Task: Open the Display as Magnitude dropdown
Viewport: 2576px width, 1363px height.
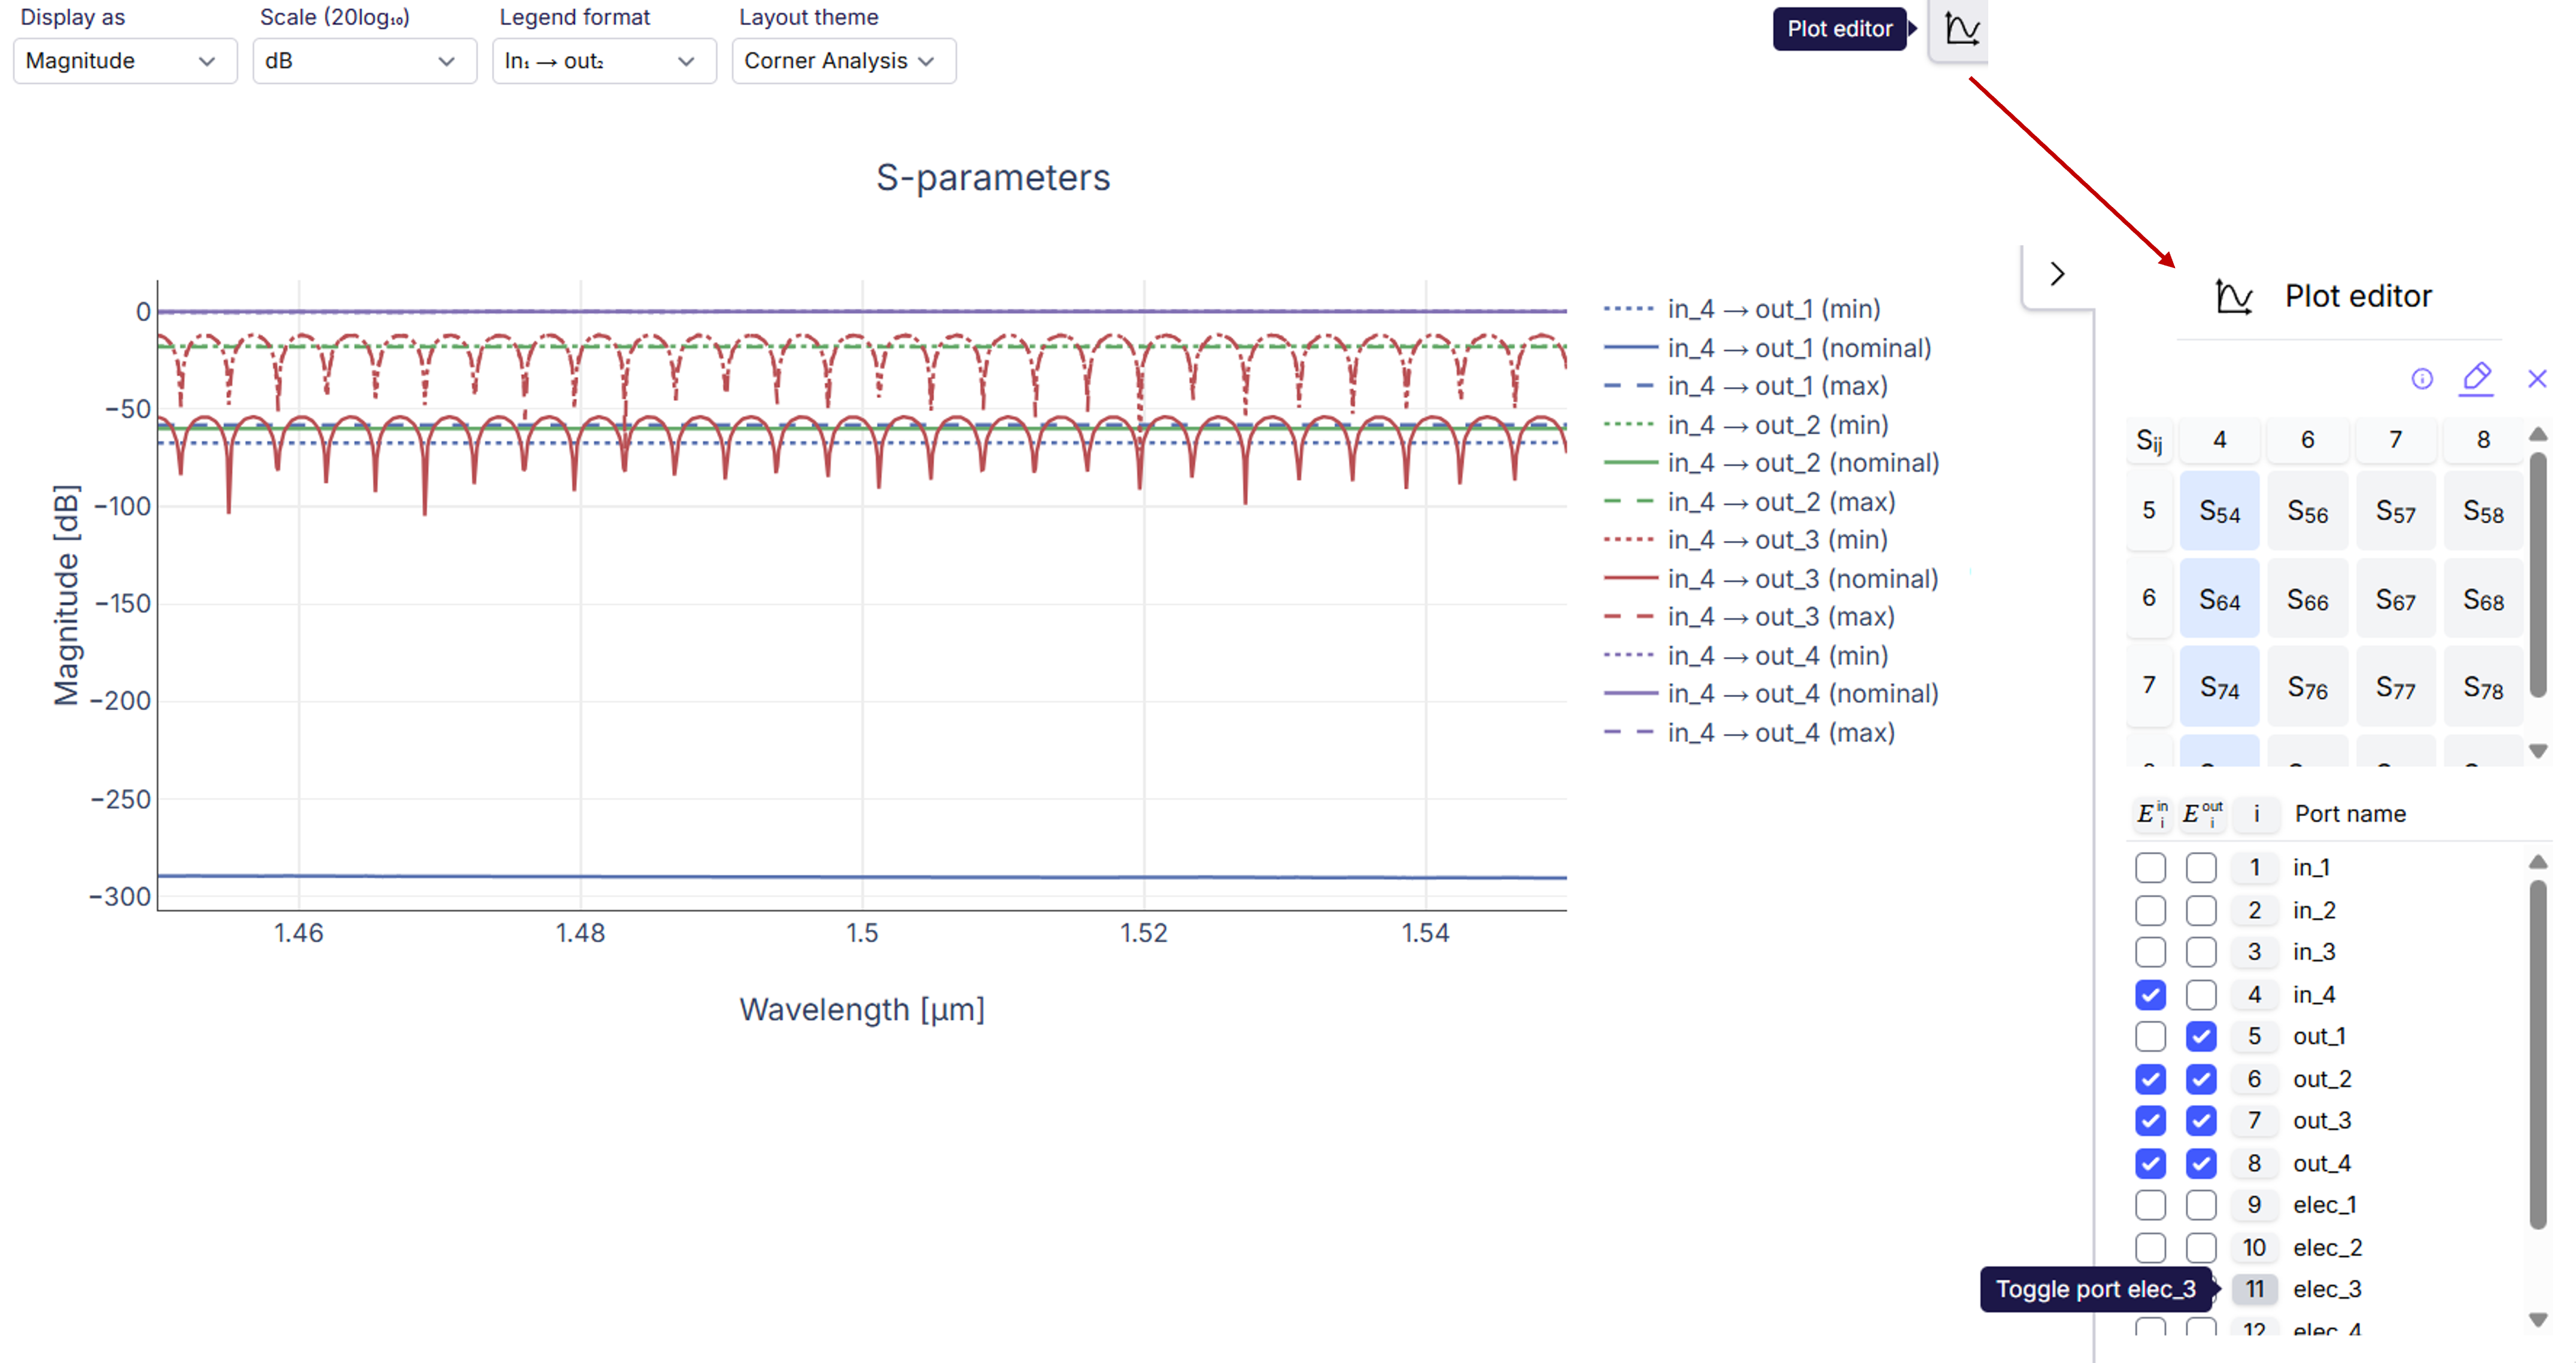Action: [x=124, y=61]
